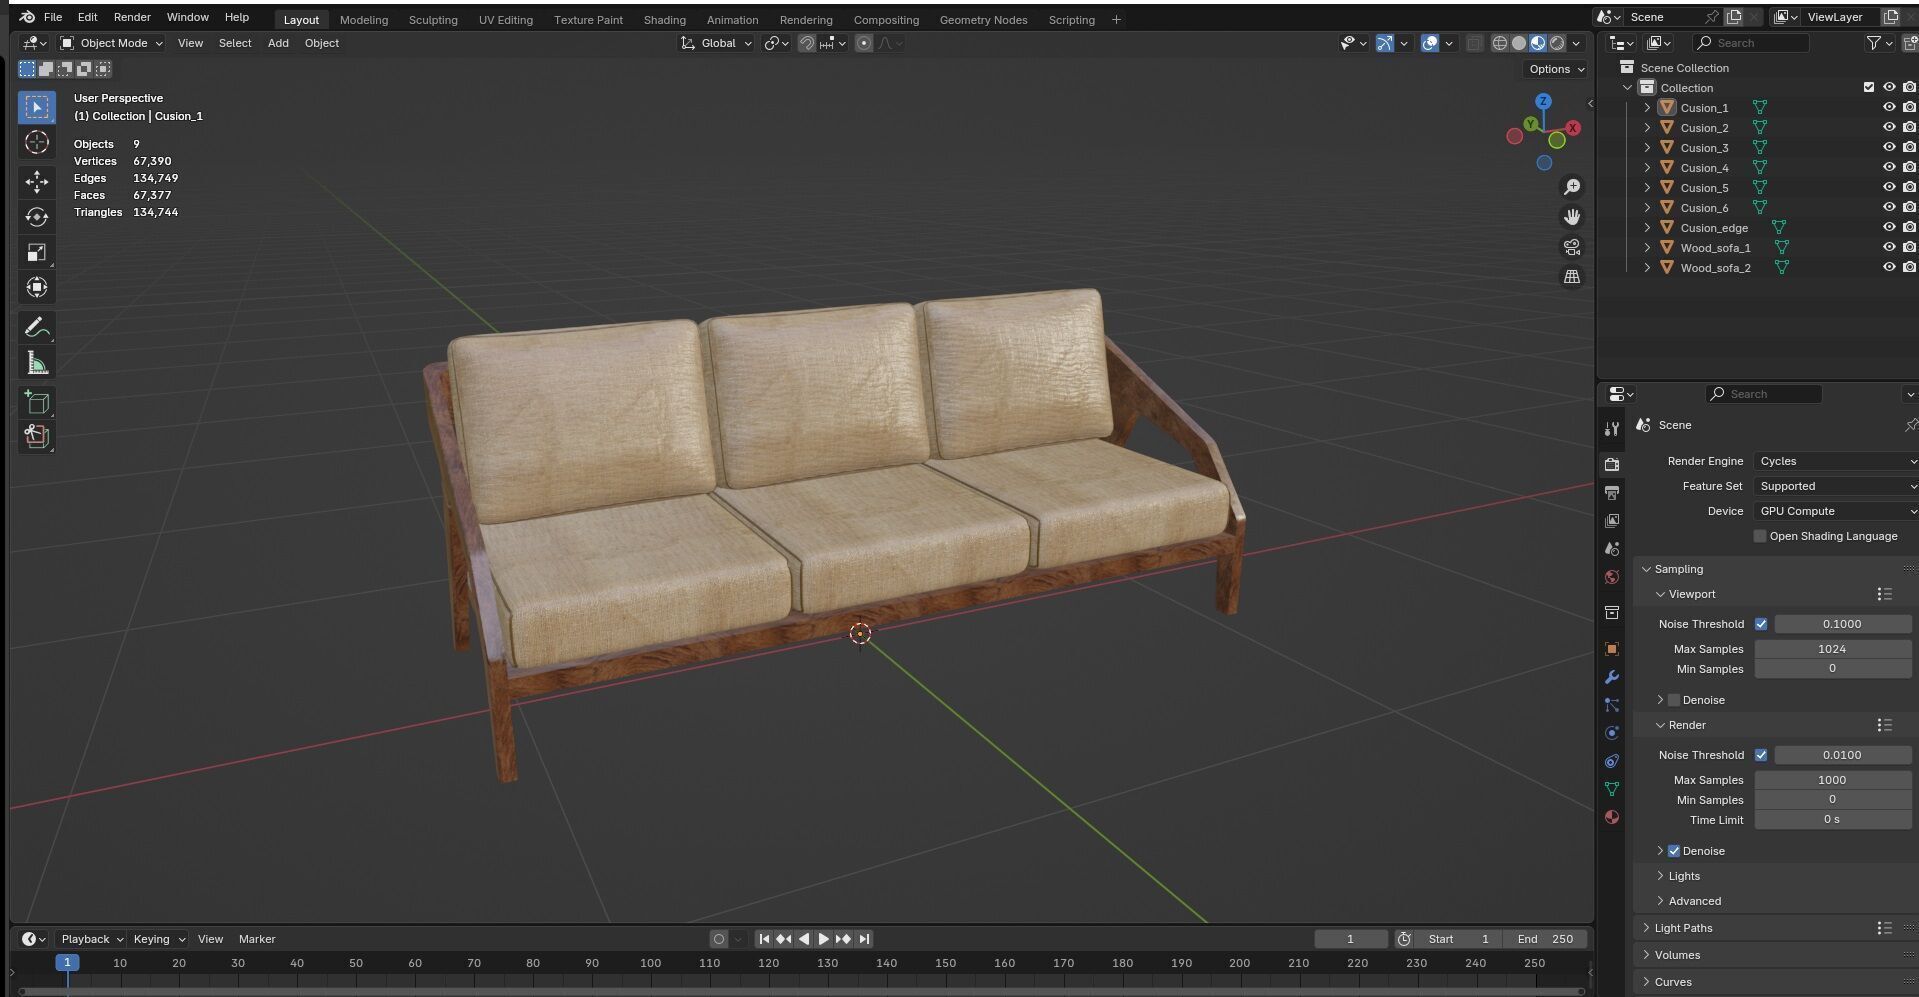Screen dimensions: 1919x997
Task: Hide Cusion_4 in viewport
Action: pos(1889,167)
